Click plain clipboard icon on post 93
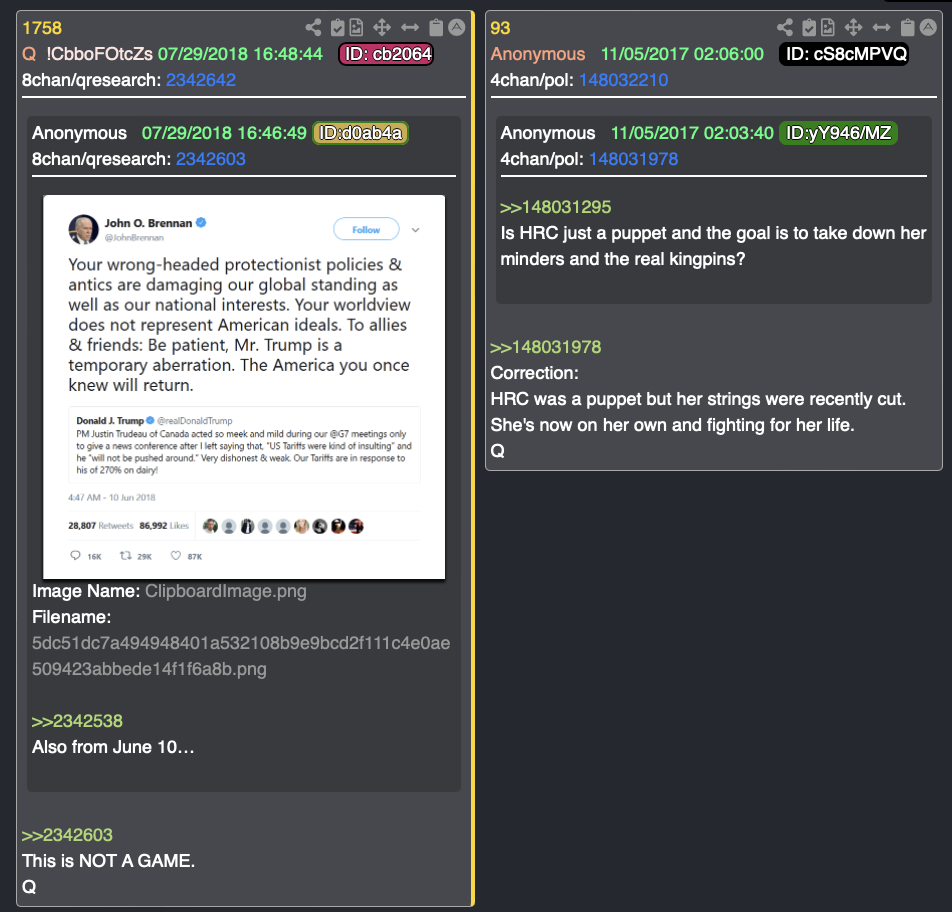This screenshot has width=952, height=912. 907,27
